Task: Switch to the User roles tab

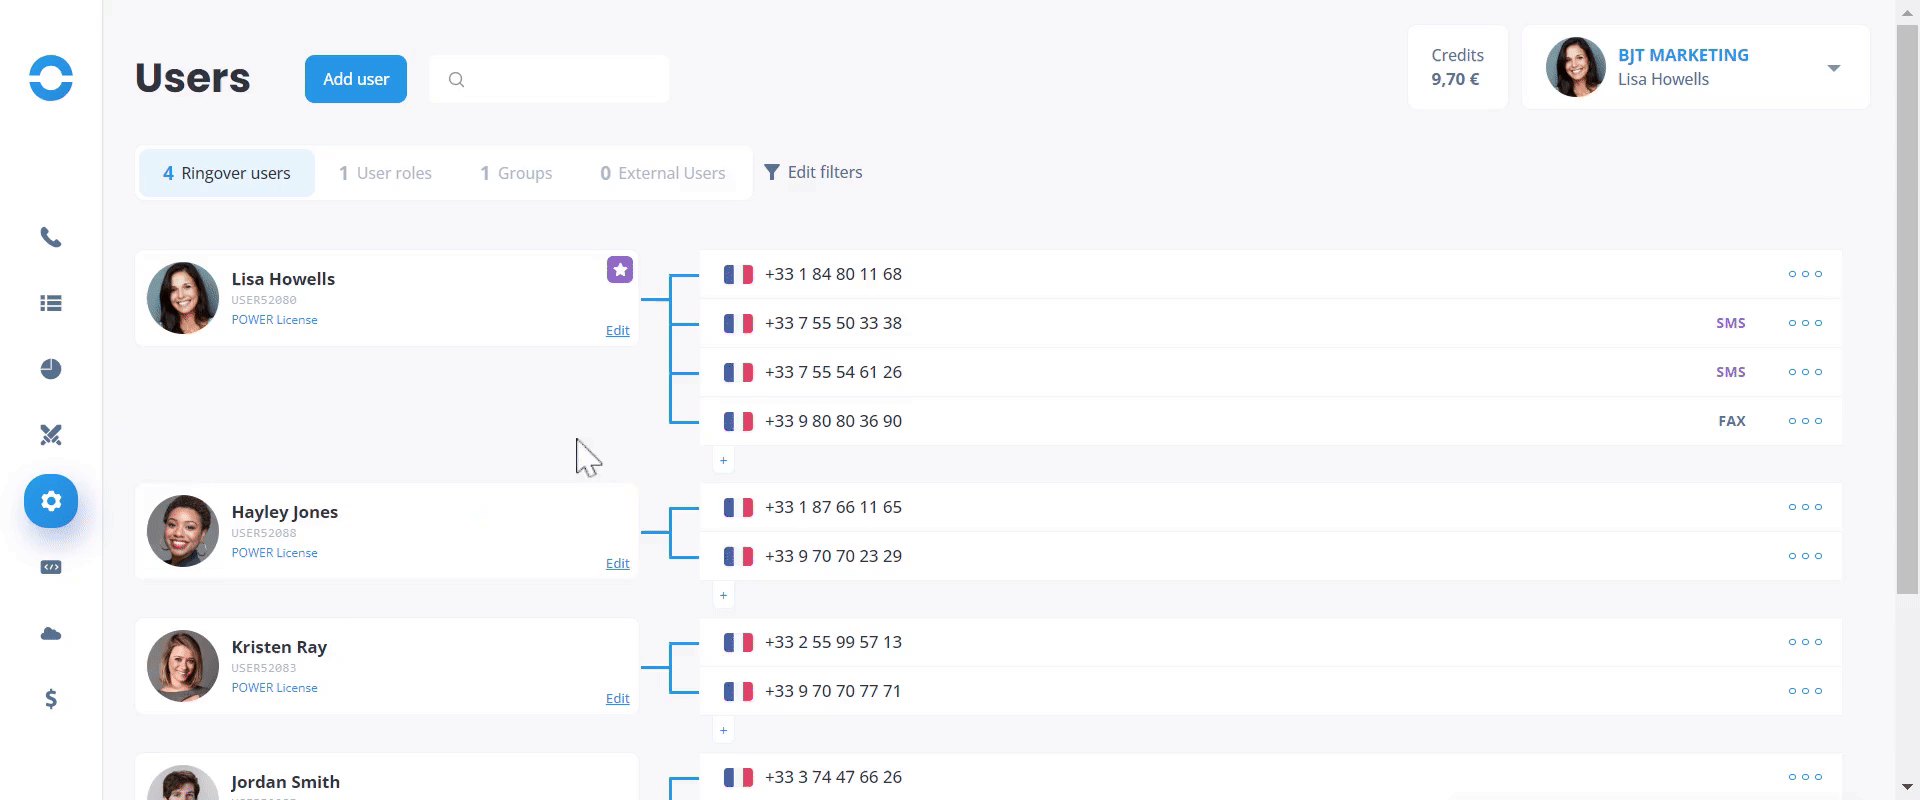Action: click(x=385, y=173)
